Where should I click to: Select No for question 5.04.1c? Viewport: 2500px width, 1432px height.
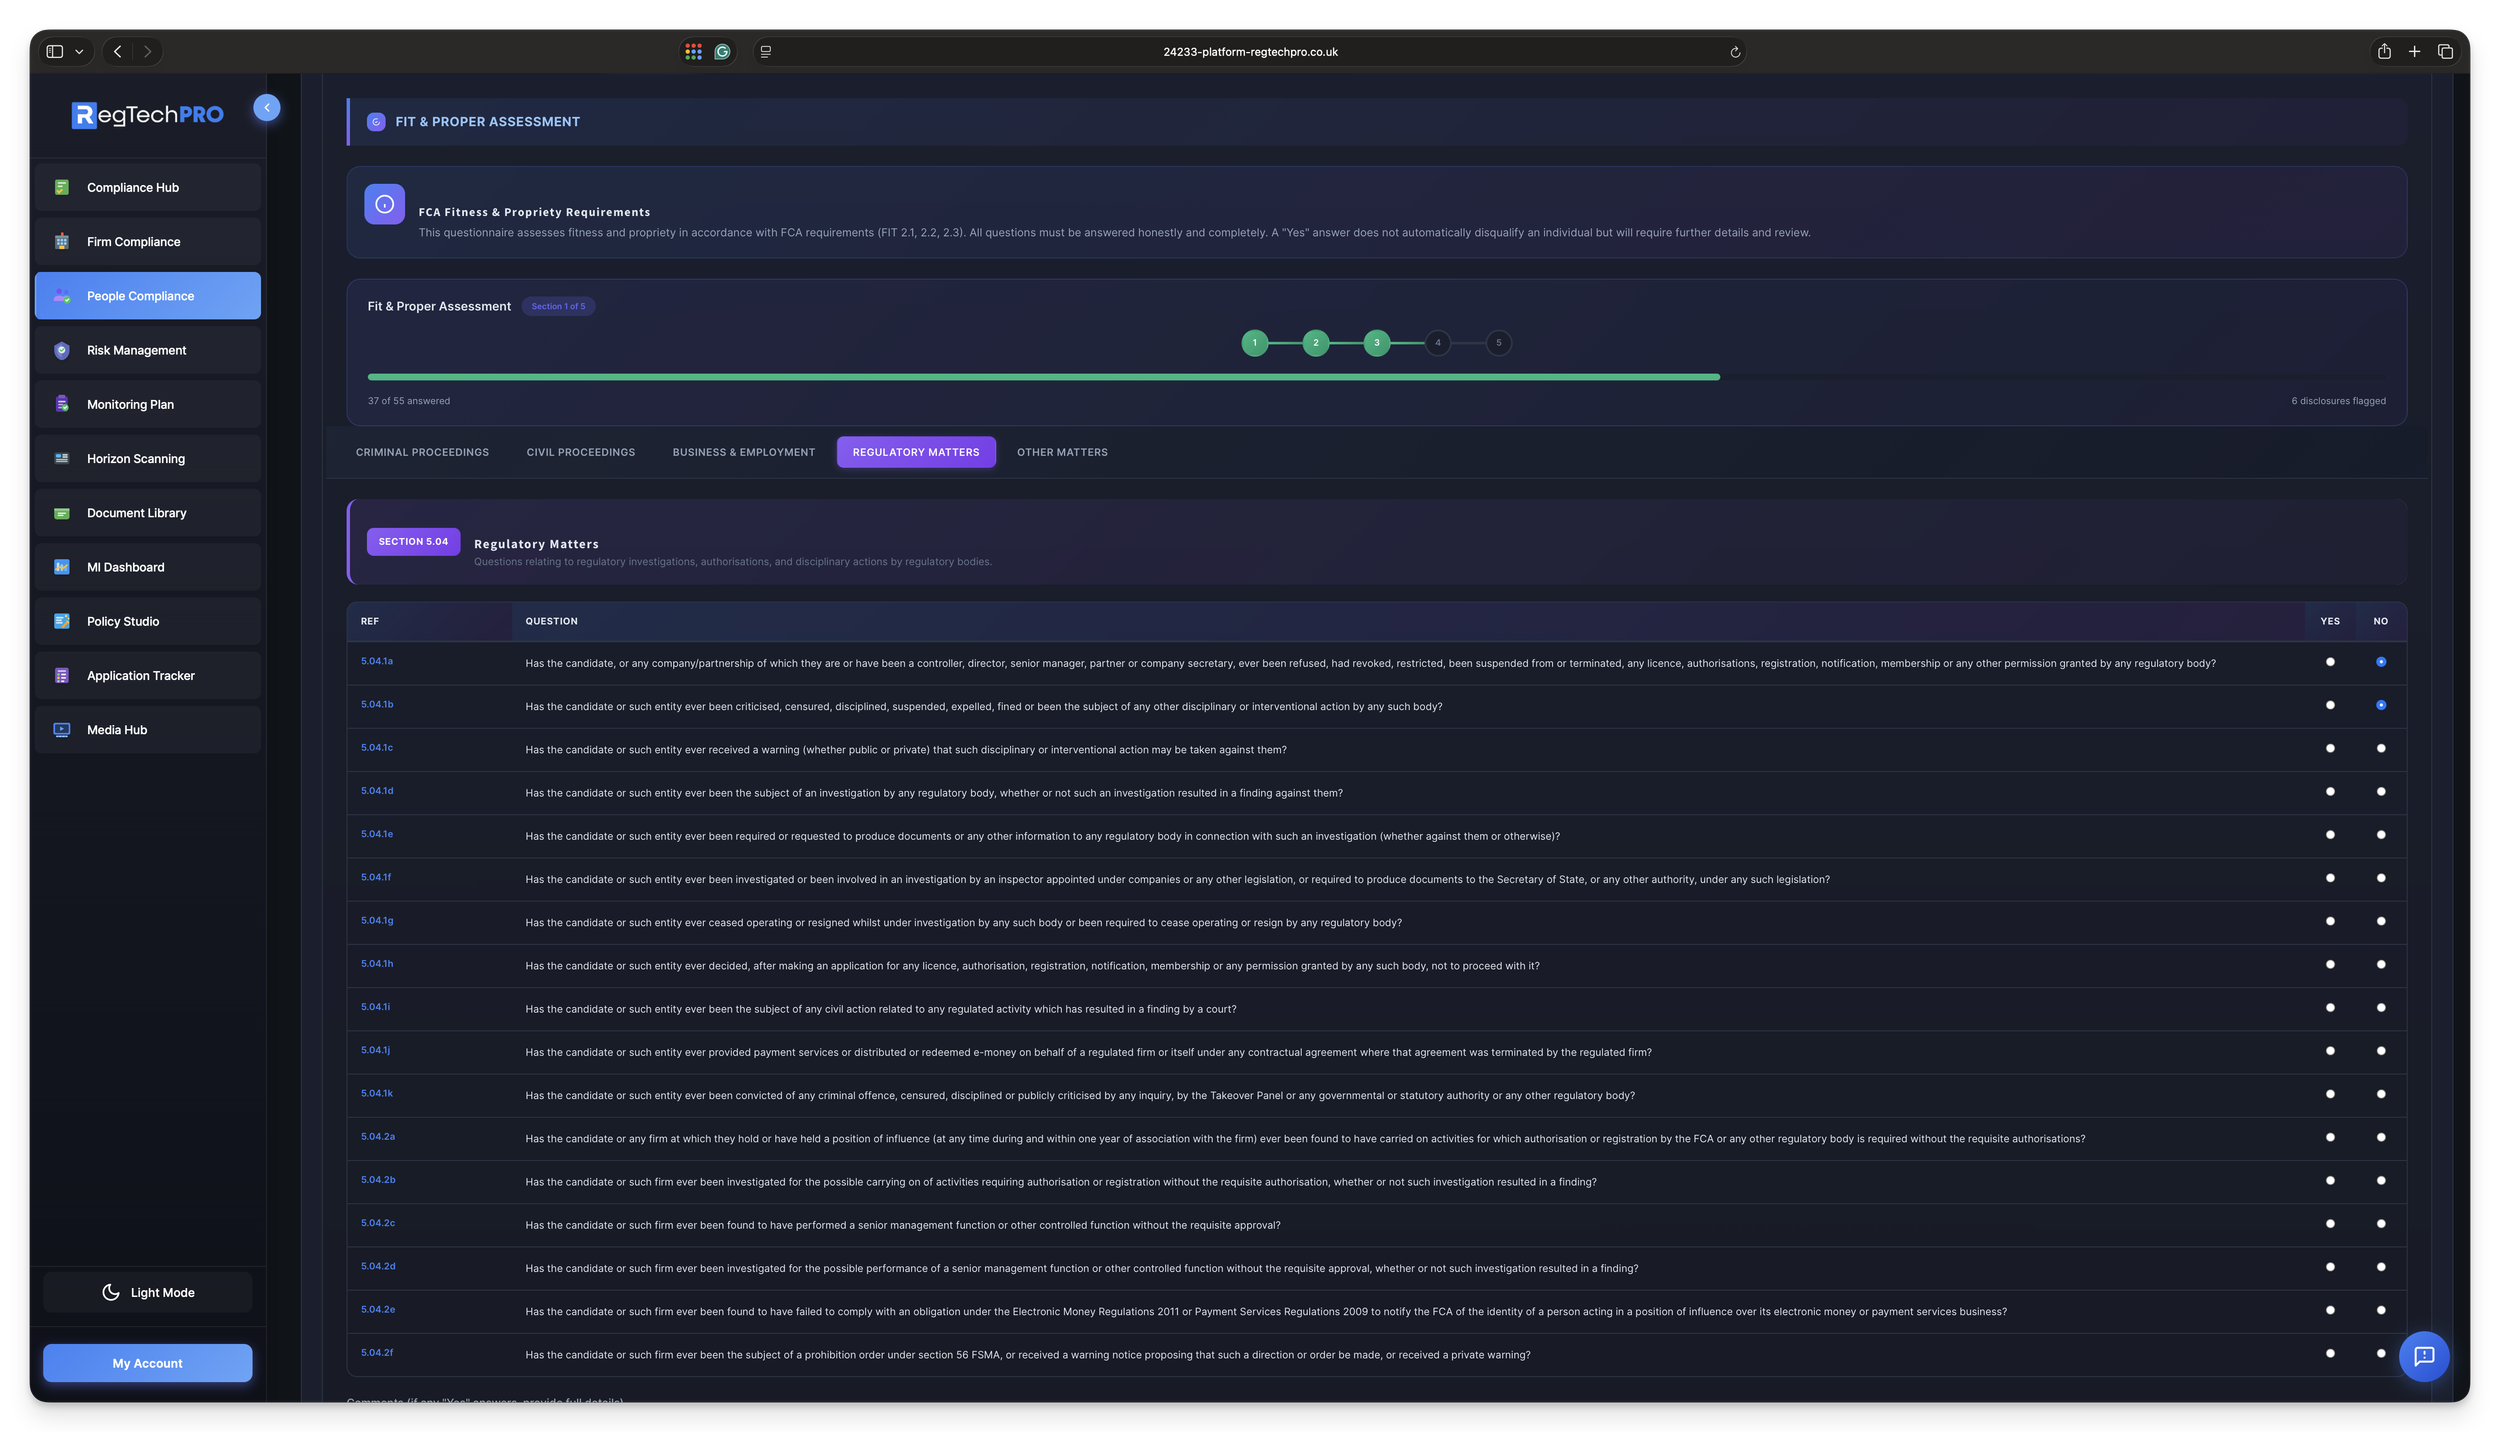pyautogui.click(x=2380, y=748)
